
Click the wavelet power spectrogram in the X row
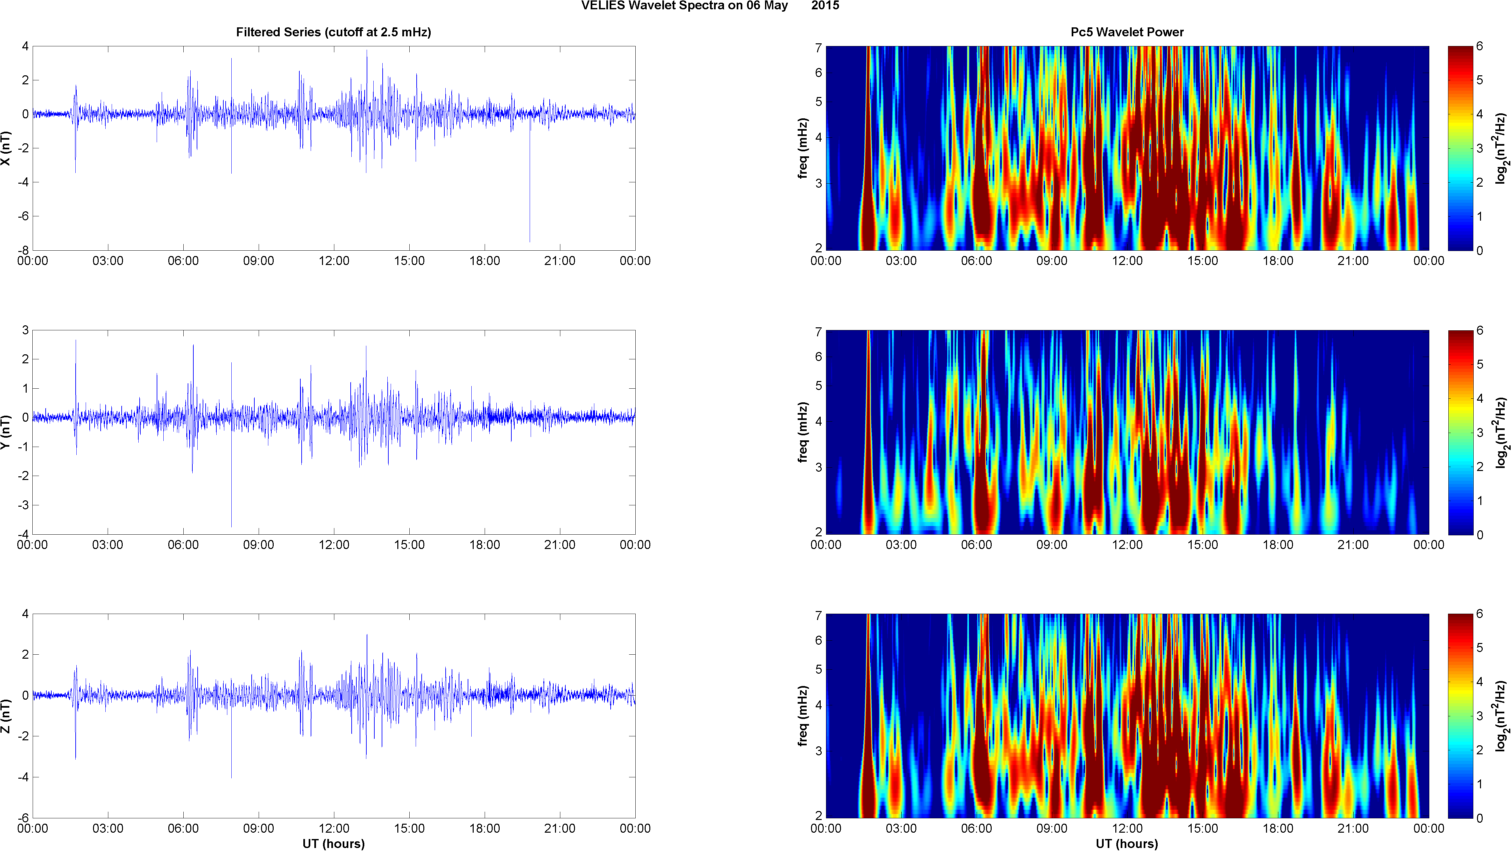(x=1127, y=148)
